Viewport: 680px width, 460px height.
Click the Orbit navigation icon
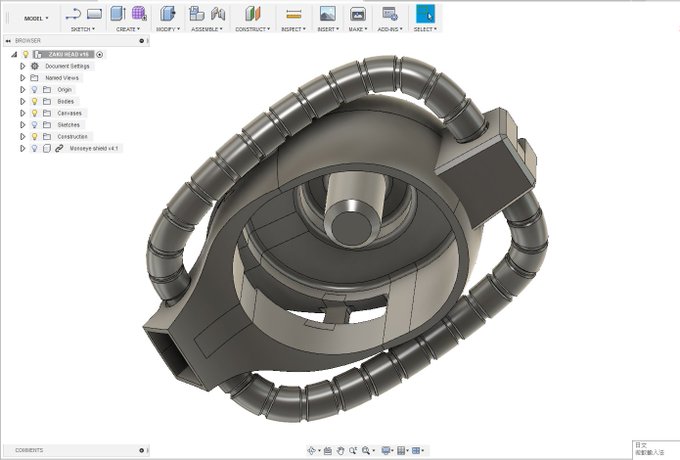pyautogui.click(x=311, y=451)
